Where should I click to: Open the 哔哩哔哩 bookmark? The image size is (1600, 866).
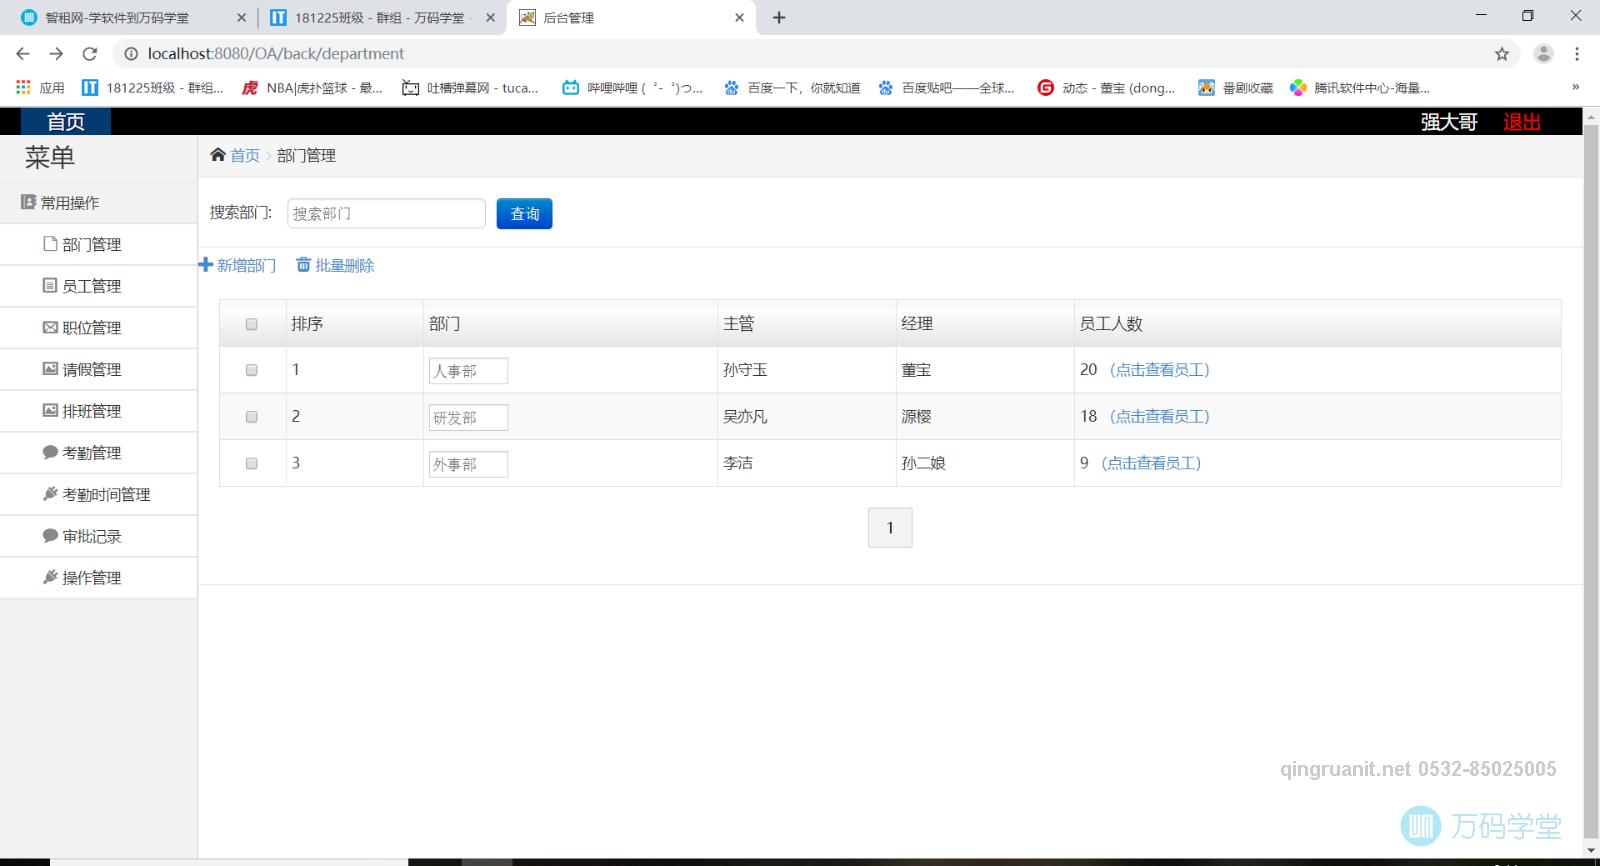click(x=632, y=88)
